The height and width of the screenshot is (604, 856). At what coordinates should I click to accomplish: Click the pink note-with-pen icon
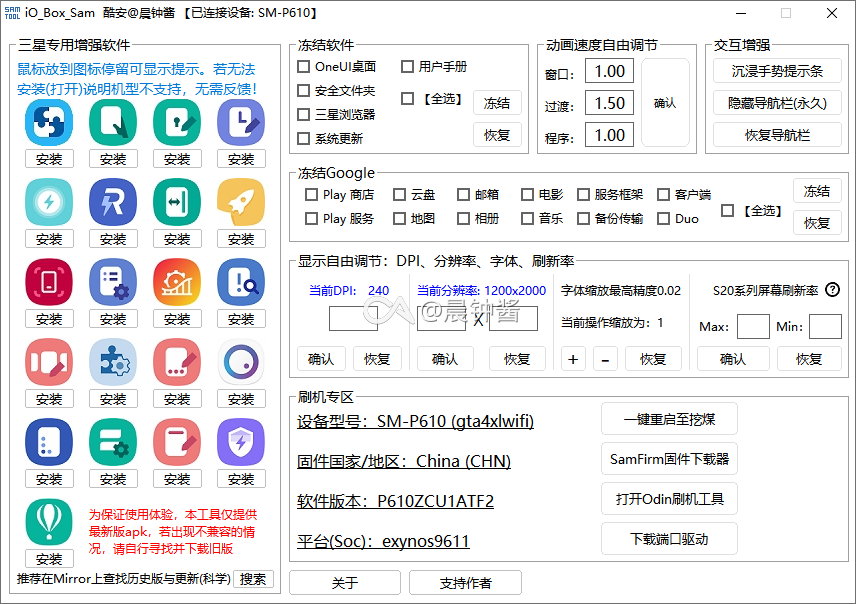(x=177, y=442)
